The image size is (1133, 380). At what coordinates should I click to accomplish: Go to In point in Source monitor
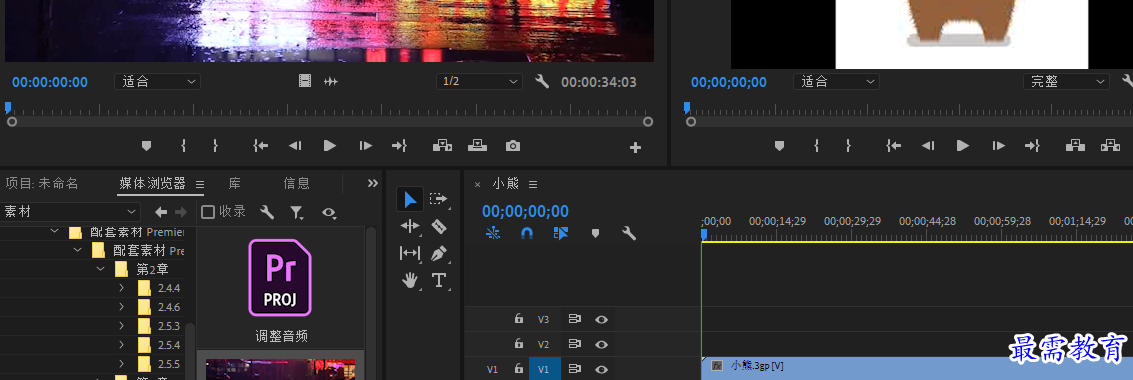pos(261,146)
